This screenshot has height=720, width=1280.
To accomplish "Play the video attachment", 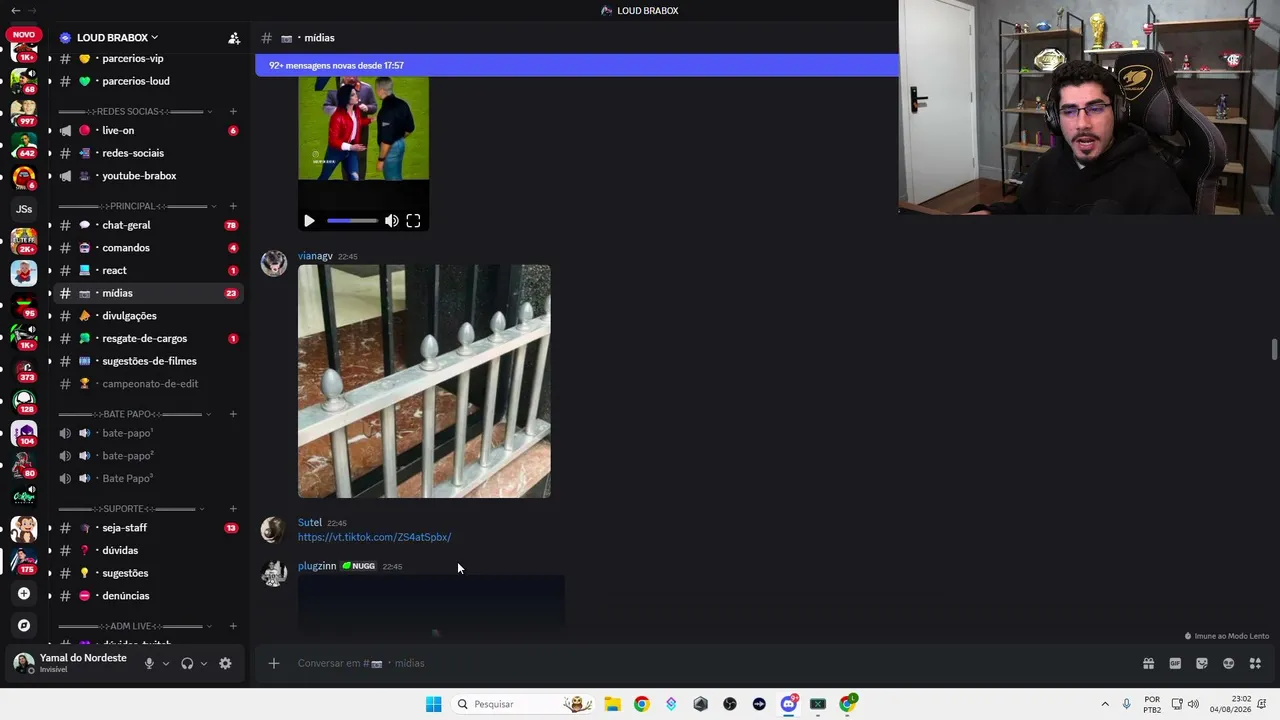I will point(309,221).
